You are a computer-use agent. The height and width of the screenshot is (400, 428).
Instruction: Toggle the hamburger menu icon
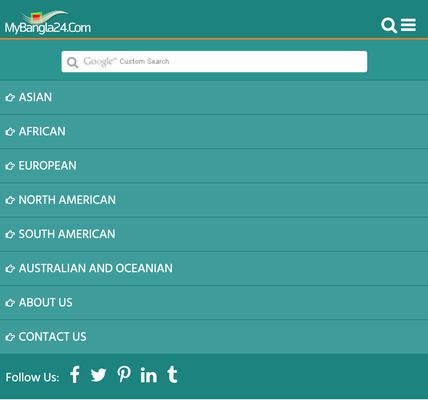click(x=408, y=25)
